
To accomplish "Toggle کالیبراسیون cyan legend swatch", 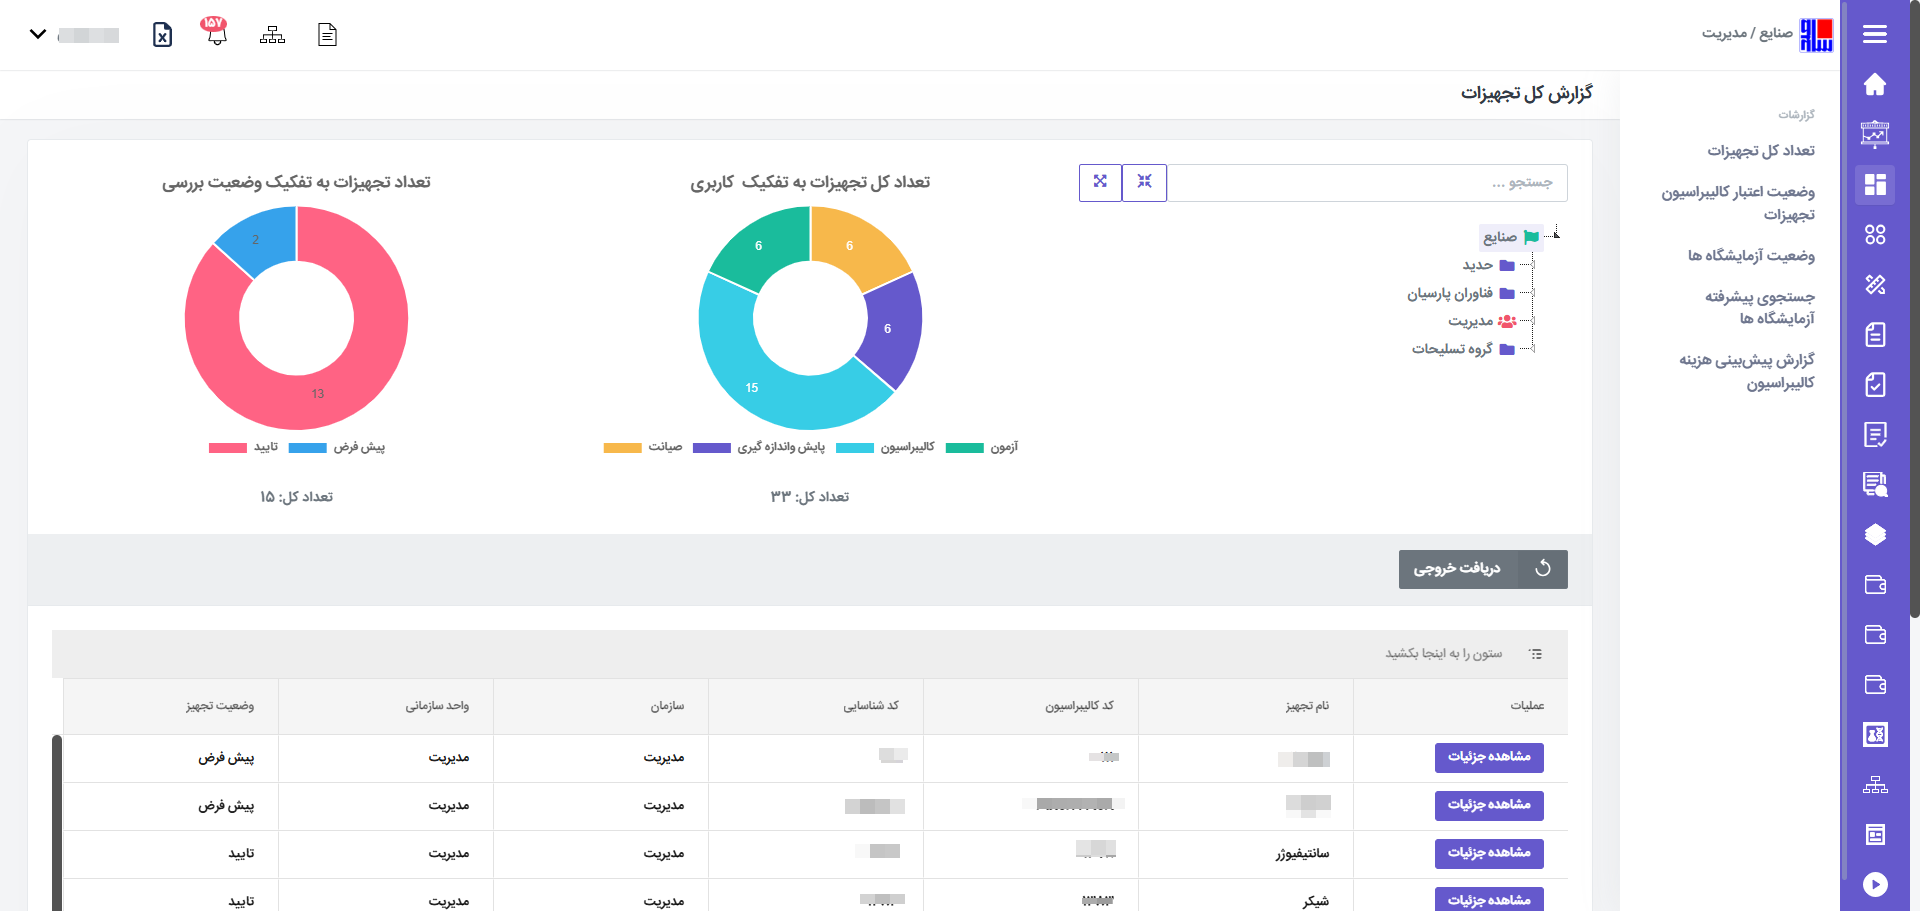I will click(855, 448).
